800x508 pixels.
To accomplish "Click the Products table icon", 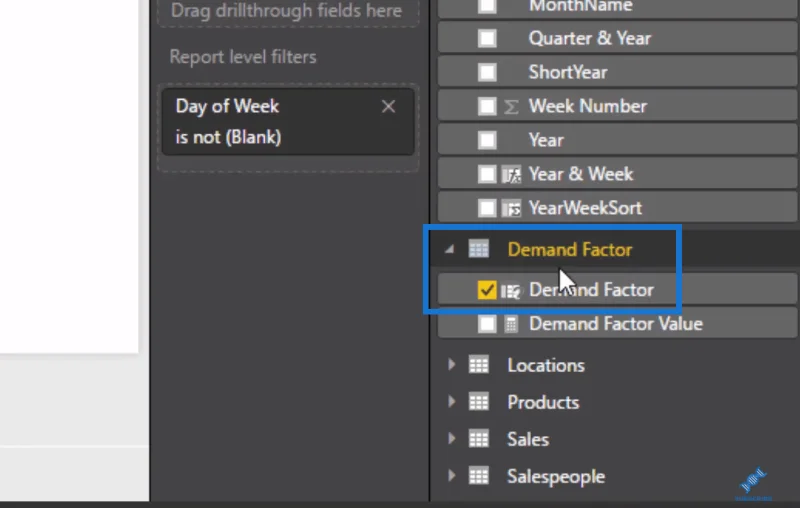I will point(479,402).
